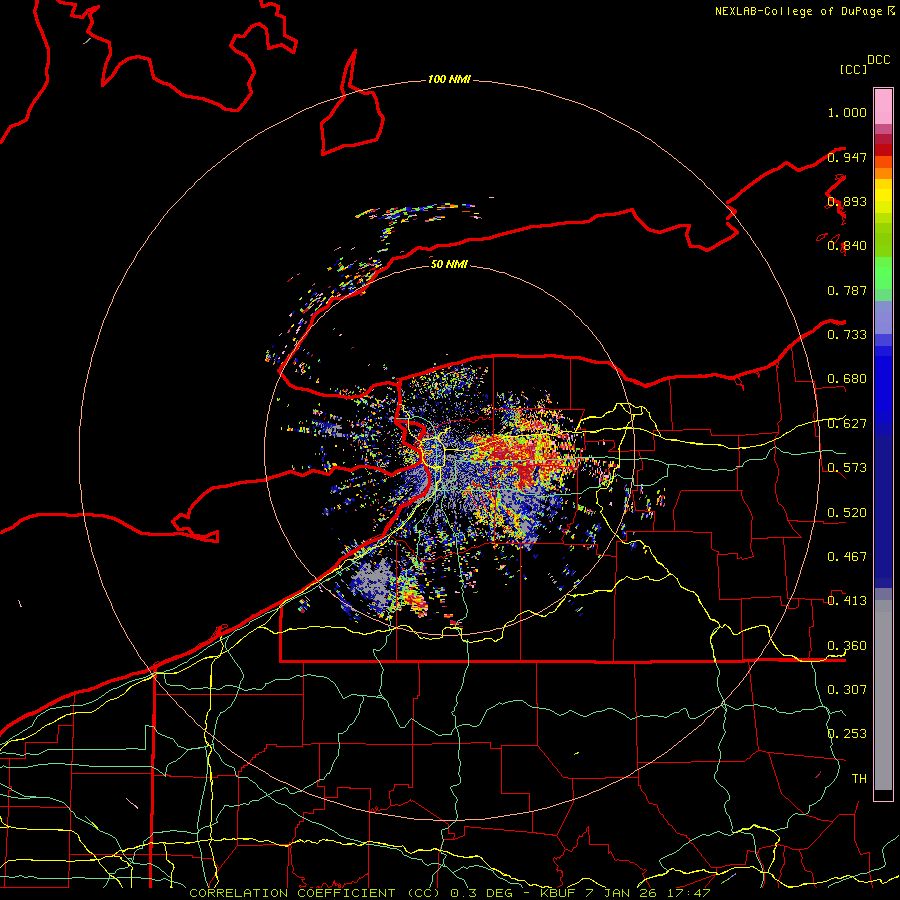900x900 pixels.
Task: Click the 0.307 color scale value
Action: (x=847, y=689)
